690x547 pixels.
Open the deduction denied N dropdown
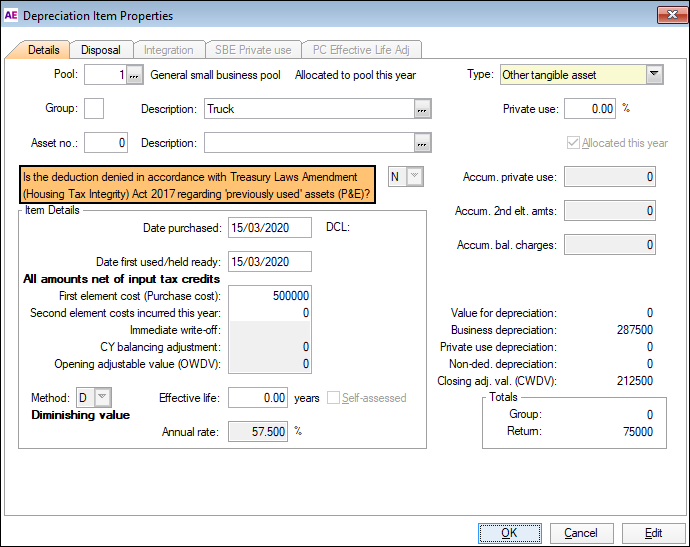(x=414, y=177)
